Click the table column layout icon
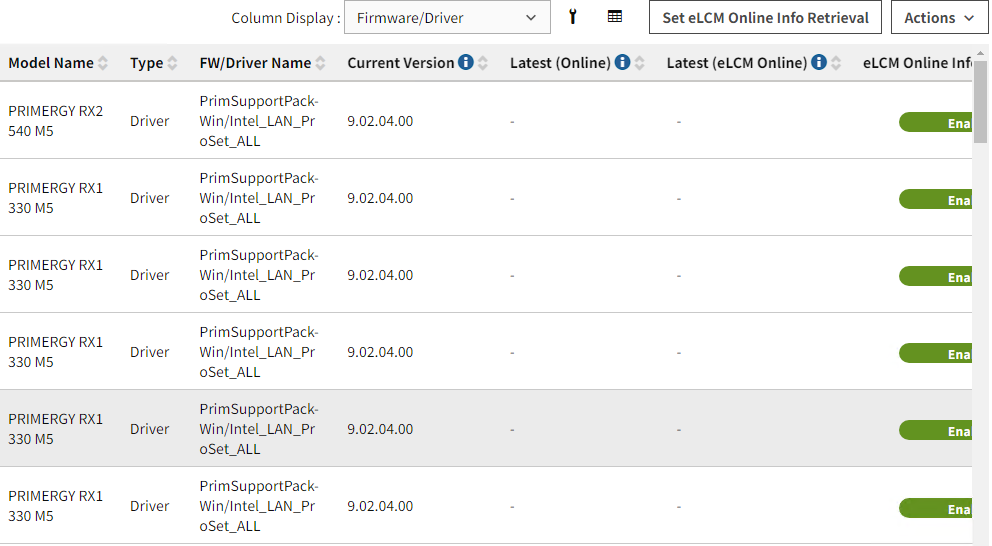The image size is (992, 546). (614, 17)
